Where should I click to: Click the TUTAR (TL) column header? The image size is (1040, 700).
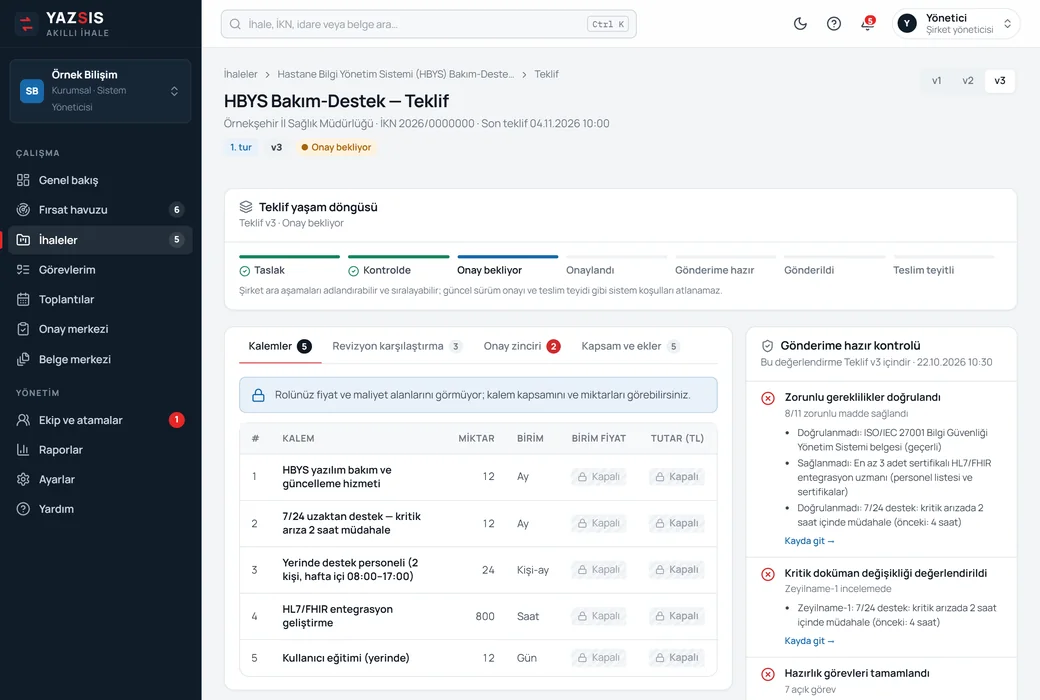677,439
